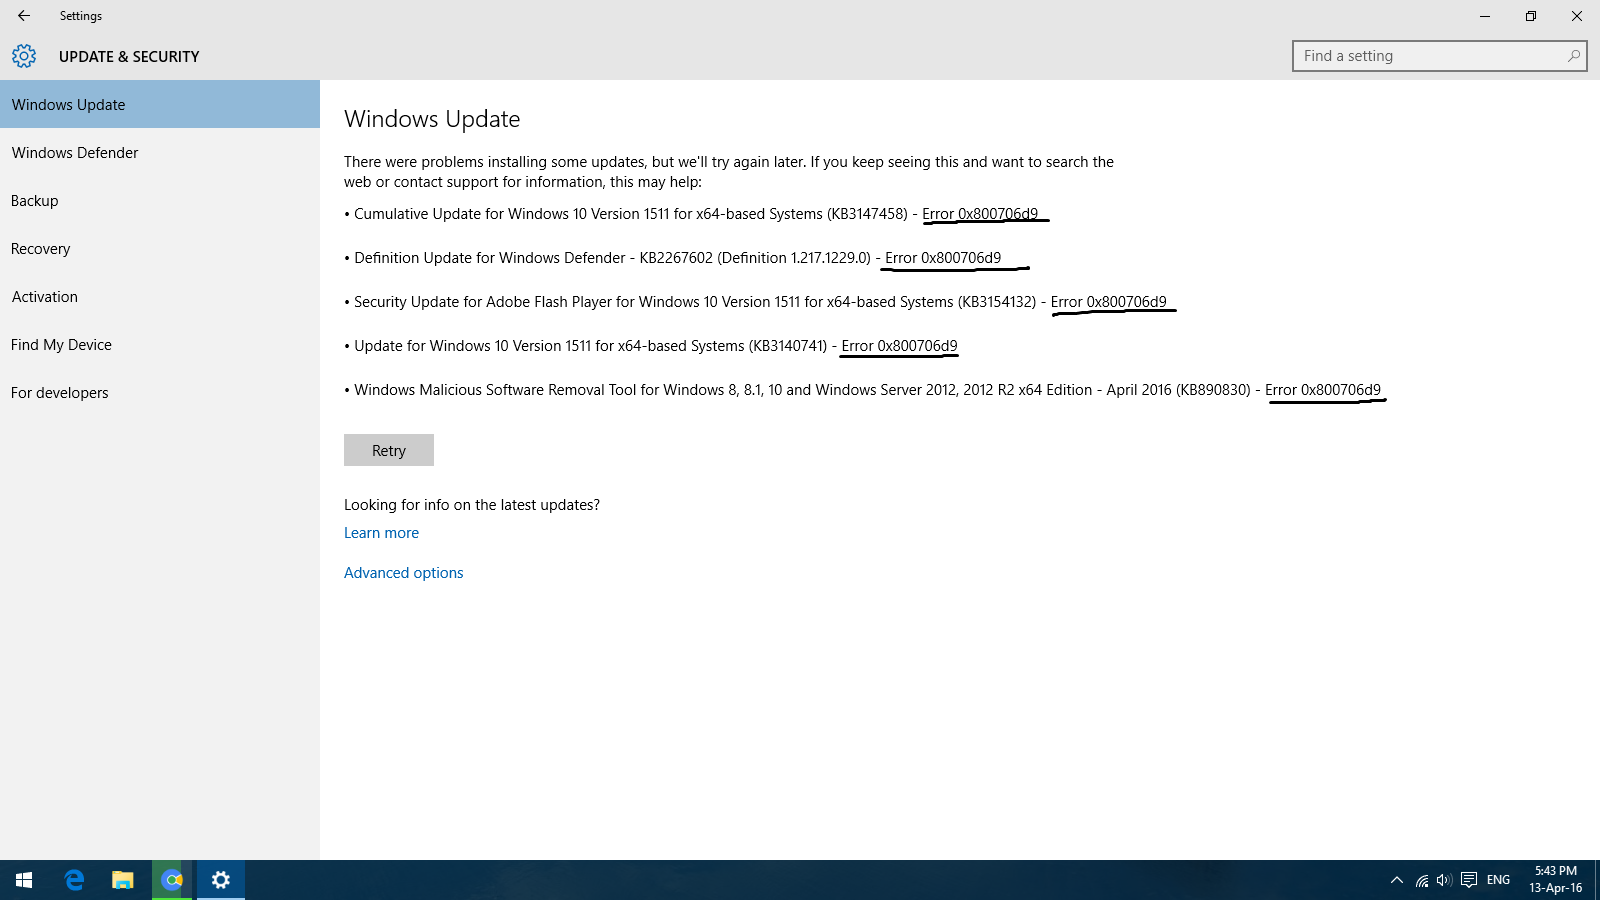Click the UPDATE & SECURITY header title
This screenshot has width=1600, height=900.
(x=129, y=57)
